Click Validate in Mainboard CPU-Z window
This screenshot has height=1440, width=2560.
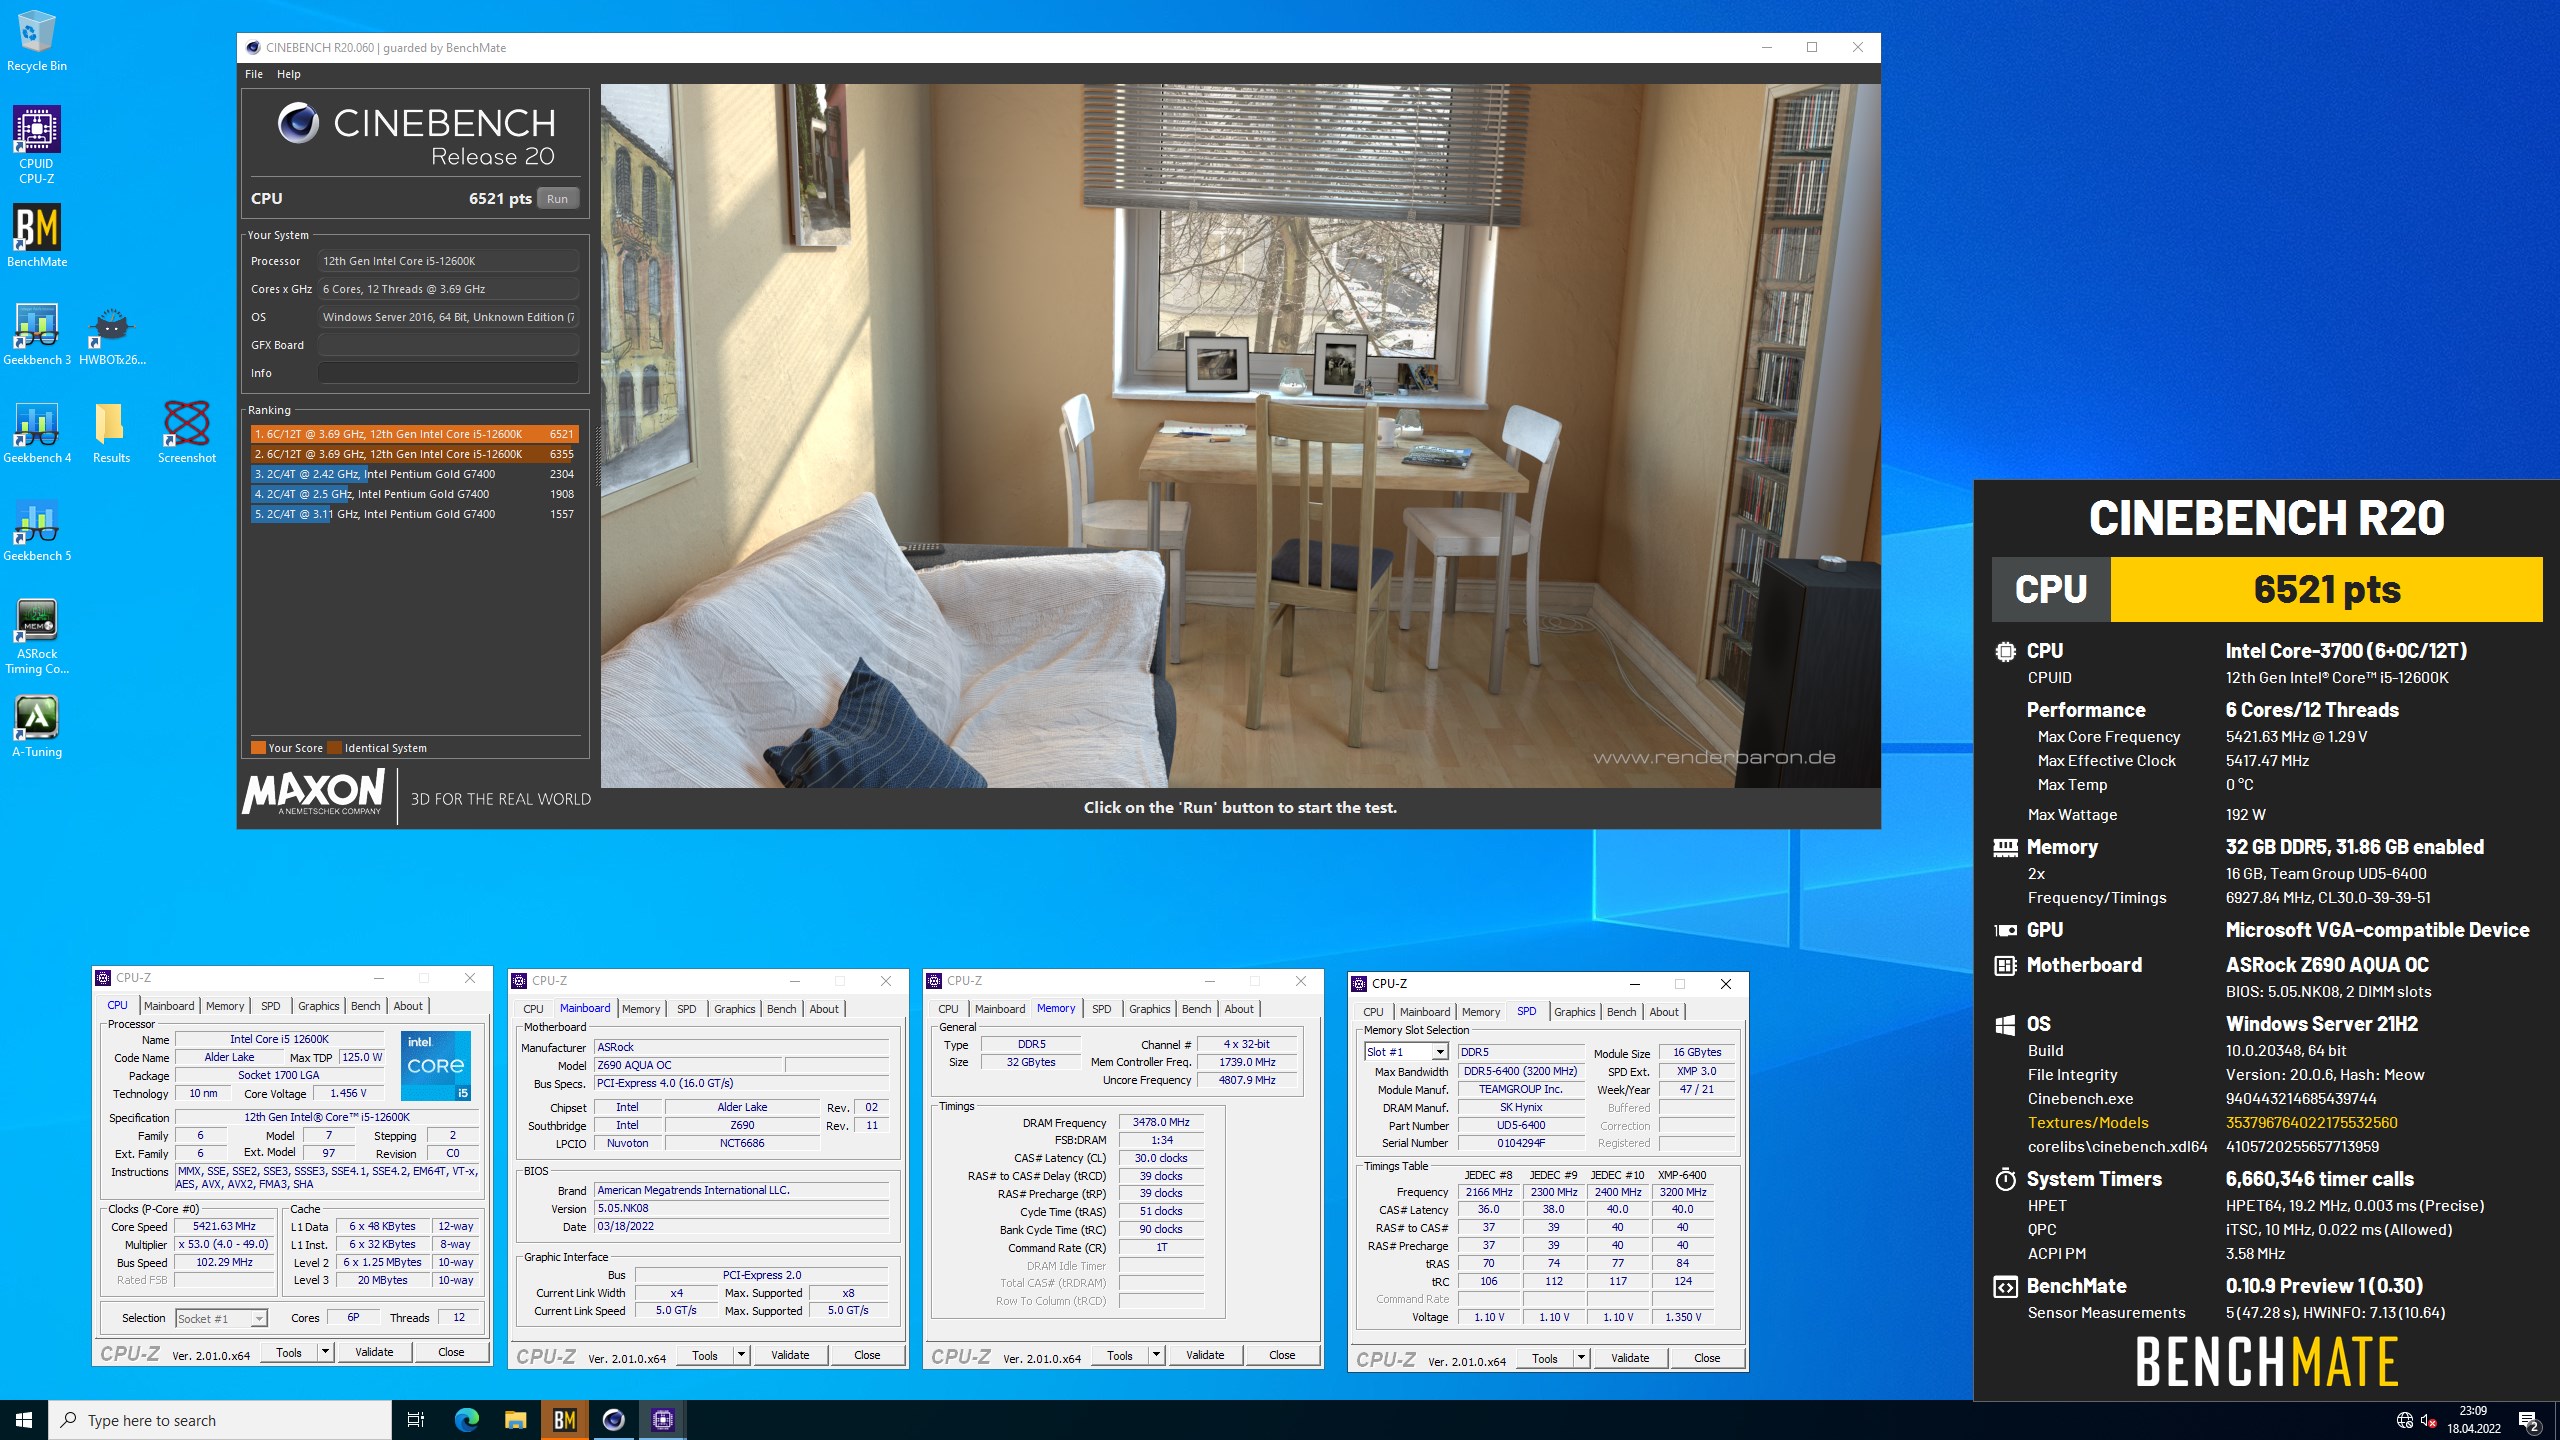pos(790,1355)
